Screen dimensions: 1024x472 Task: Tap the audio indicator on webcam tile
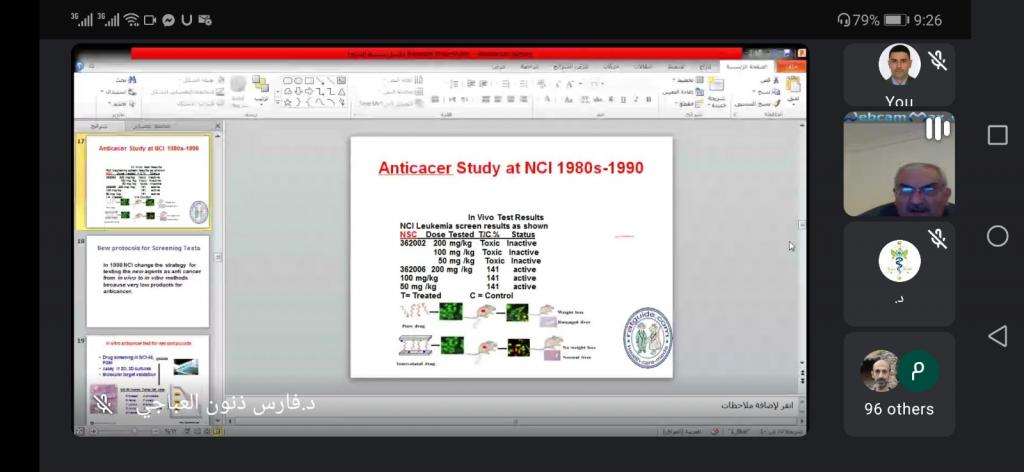pyautogui.click(x=937, y=129)
